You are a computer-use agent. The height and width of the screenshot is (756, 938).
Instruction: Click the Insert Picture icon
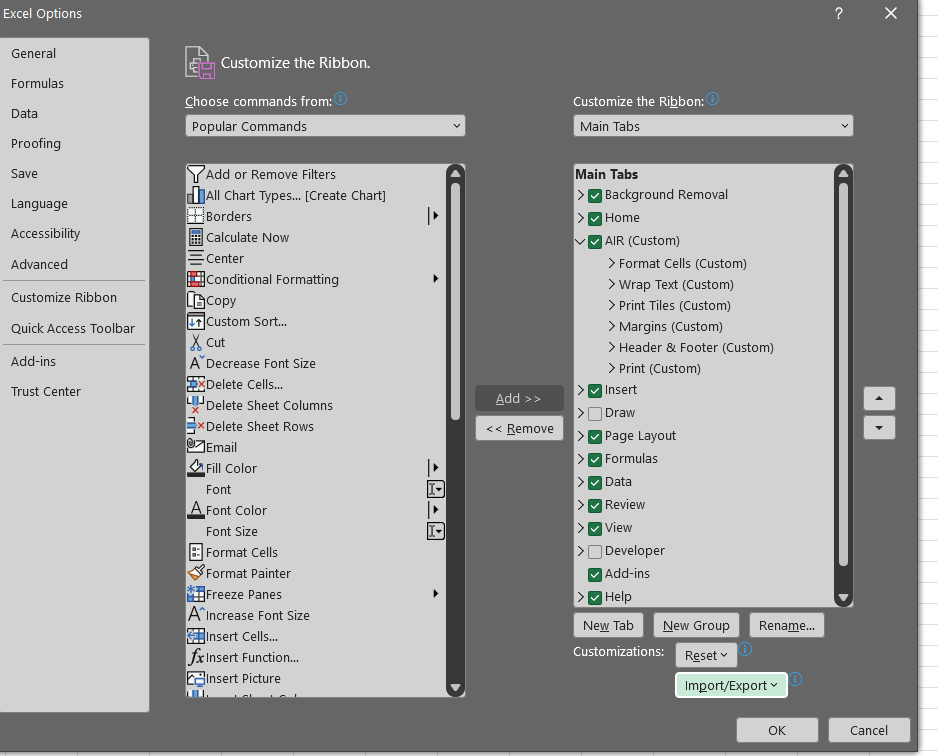pyautogui.click(x=196, y=678)
